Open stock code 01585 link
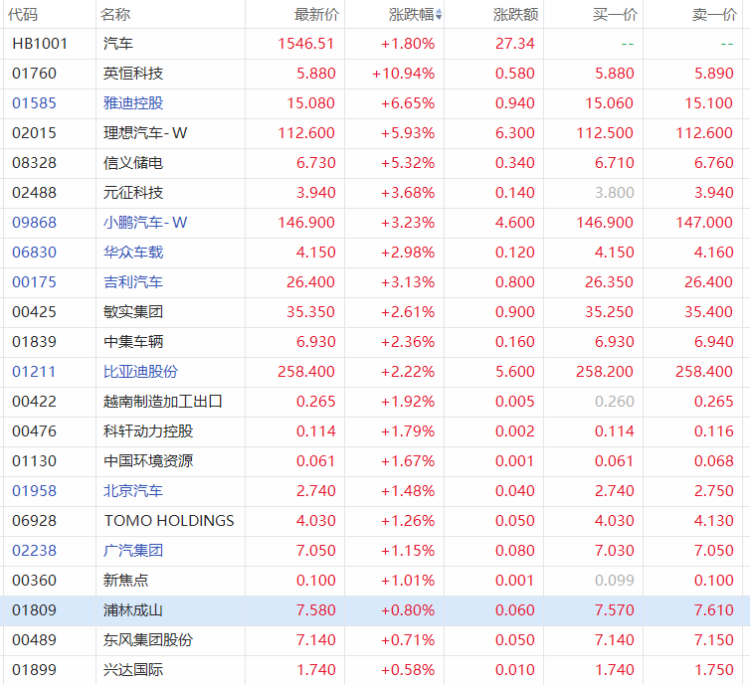Viewport: 750px width, 685px height. 34,103
